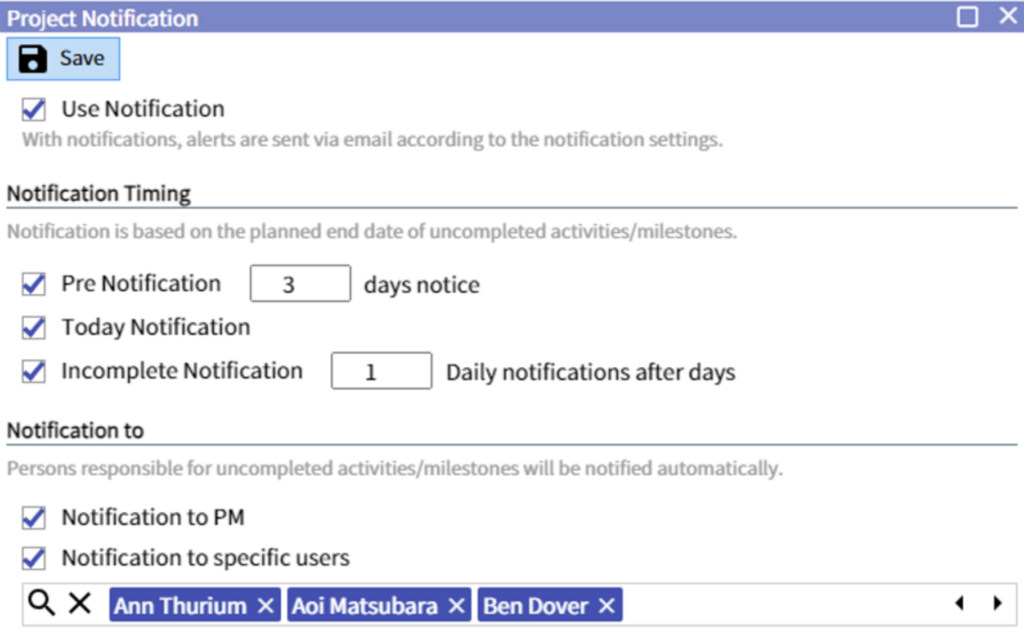Maximize the Project Notification dialog
This screenshot has height=631, width=1024.
click(x=967, y=16)
